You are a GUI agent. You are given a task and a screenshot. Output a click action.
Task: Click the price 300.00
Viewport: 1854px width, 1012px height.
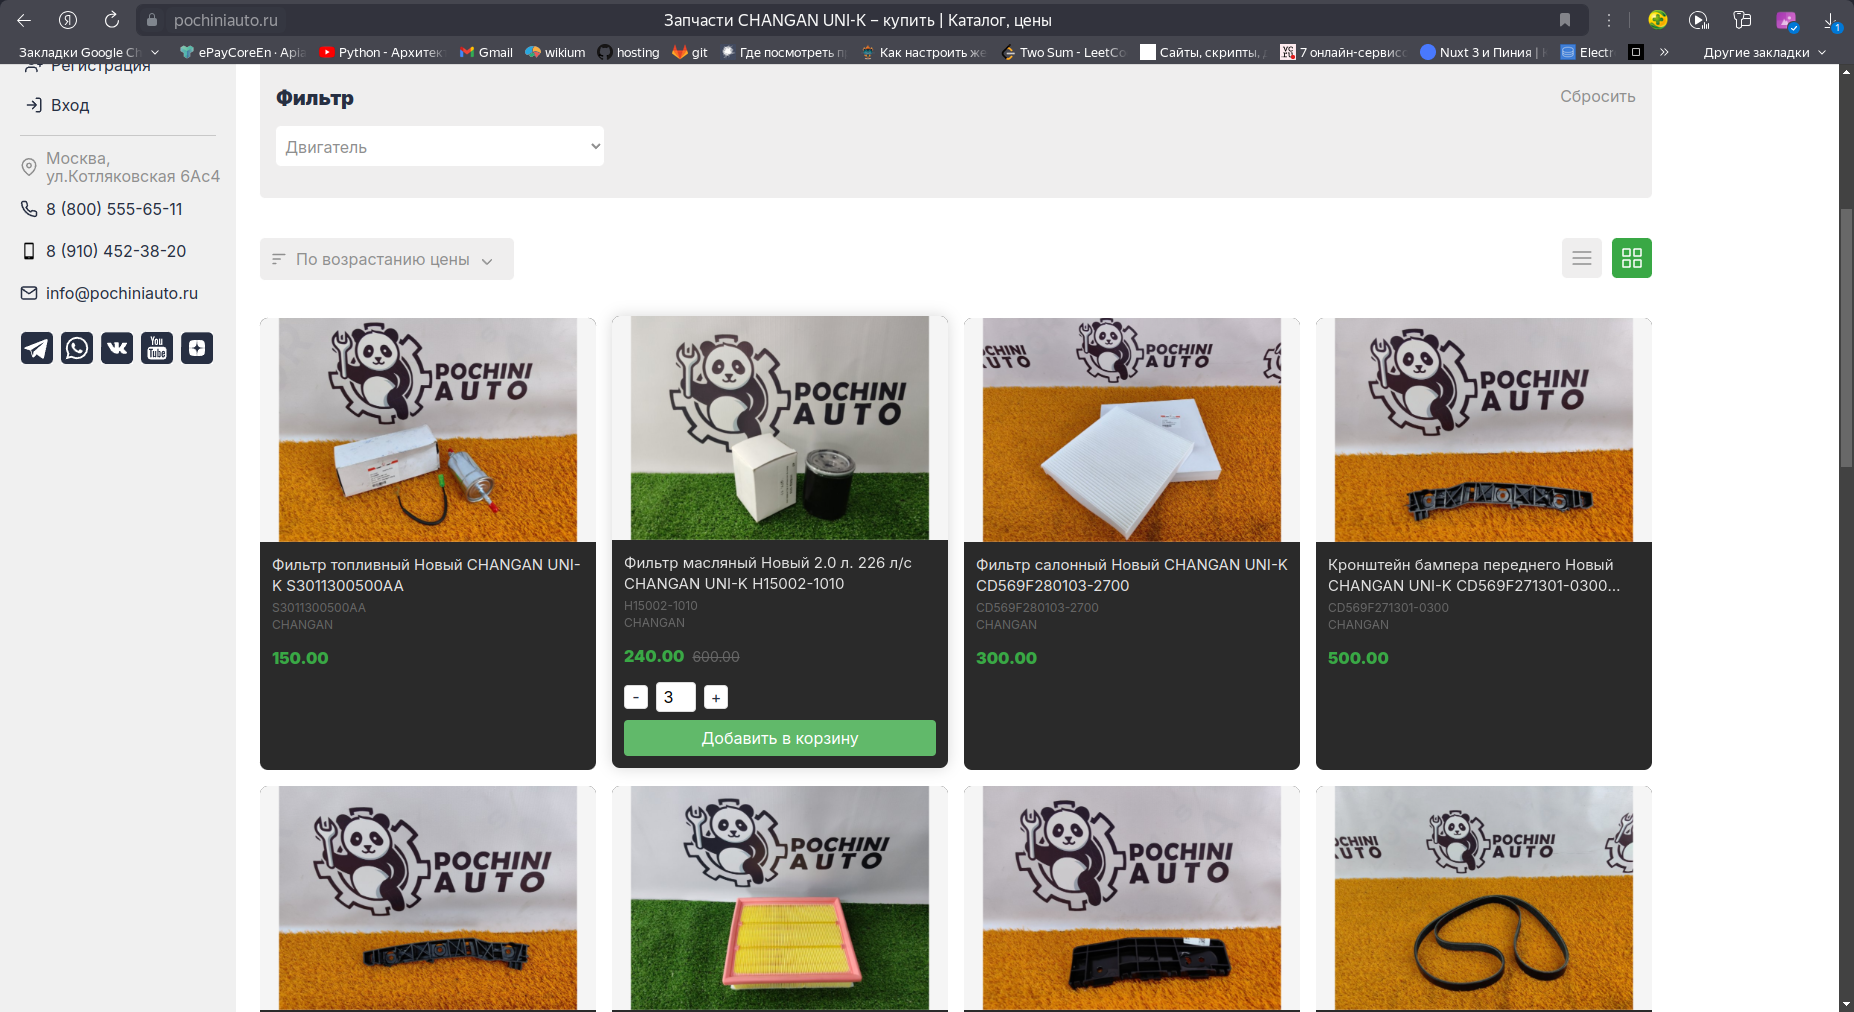(1006, 658)
